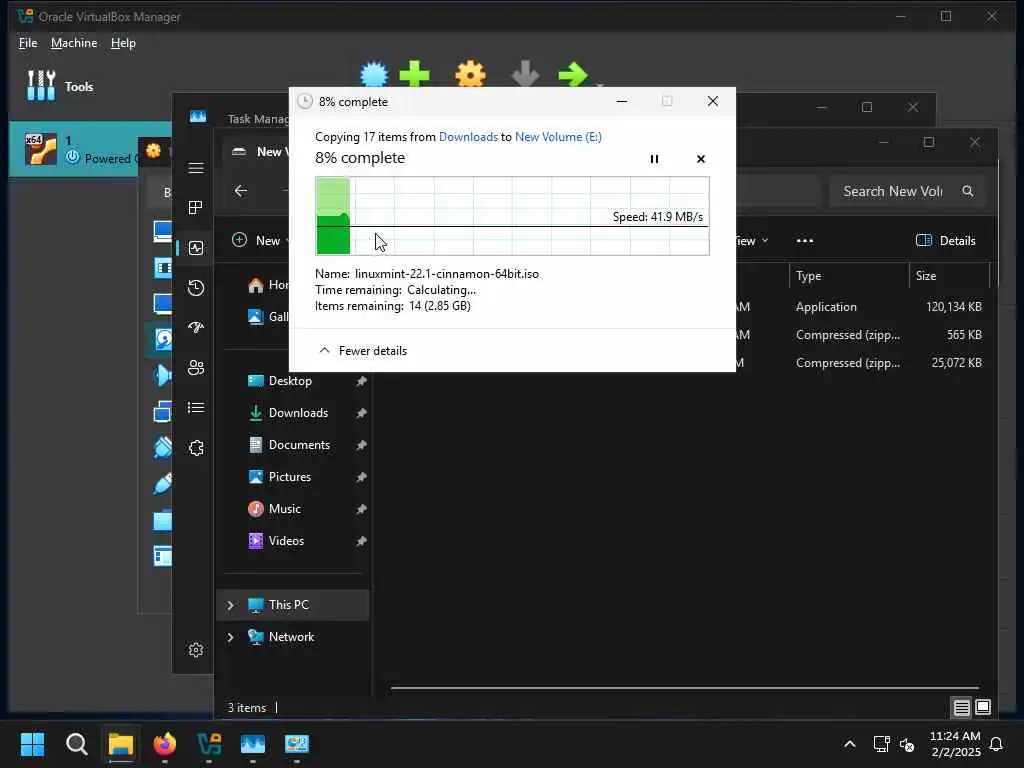Image resolution: width=1024 pixels, height=768 pixels.
Task: Show hidden system tray icons
Action: [x=850, y=744]
